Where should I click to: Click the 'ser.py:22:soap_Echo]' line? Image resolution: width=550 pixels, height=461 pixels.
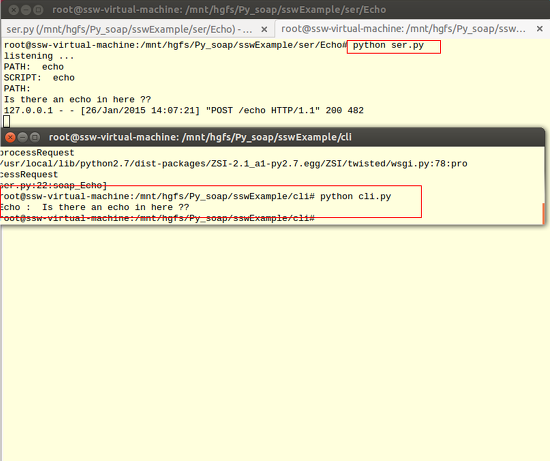53,186
